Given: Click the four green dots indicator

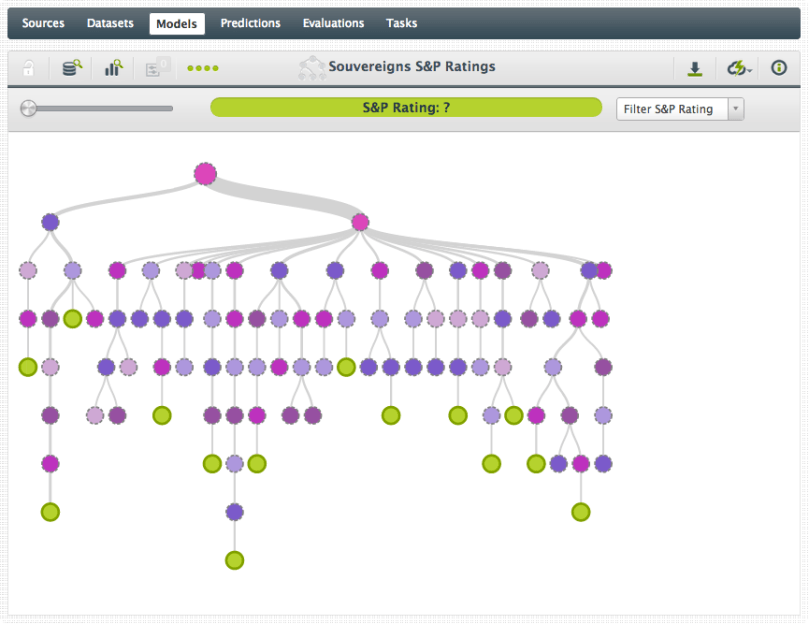Looking at the screenshot, I should (x=203, y=68).
